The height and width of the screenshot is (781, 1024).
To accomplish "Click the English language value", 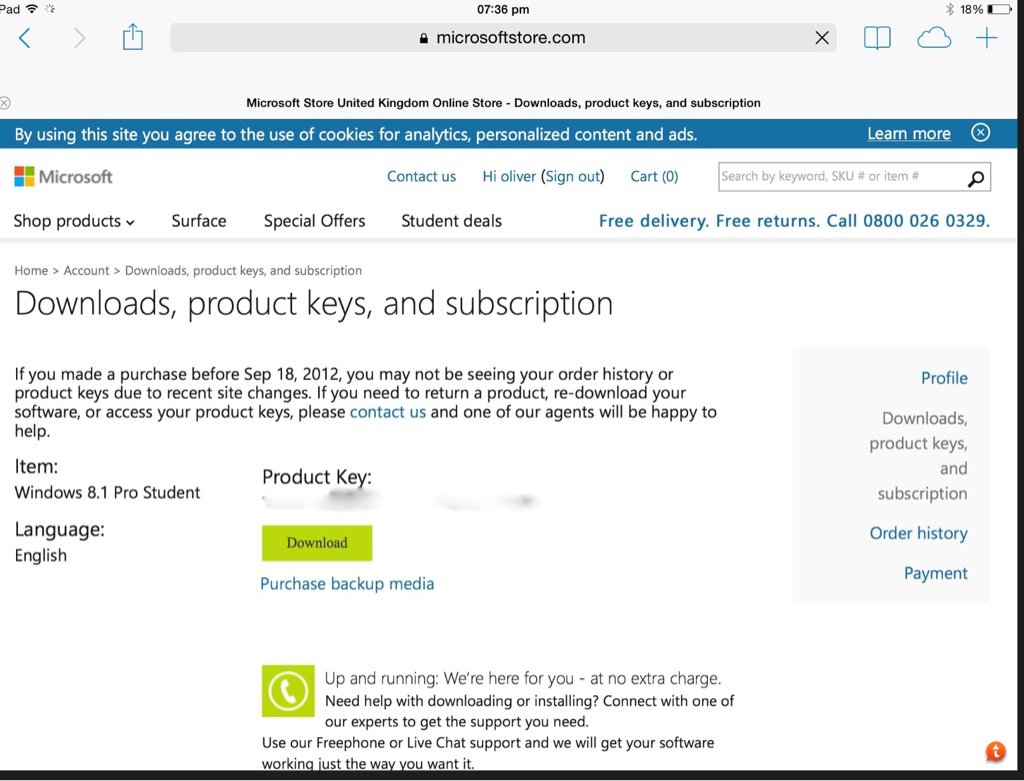I will [x=40, y=556].
